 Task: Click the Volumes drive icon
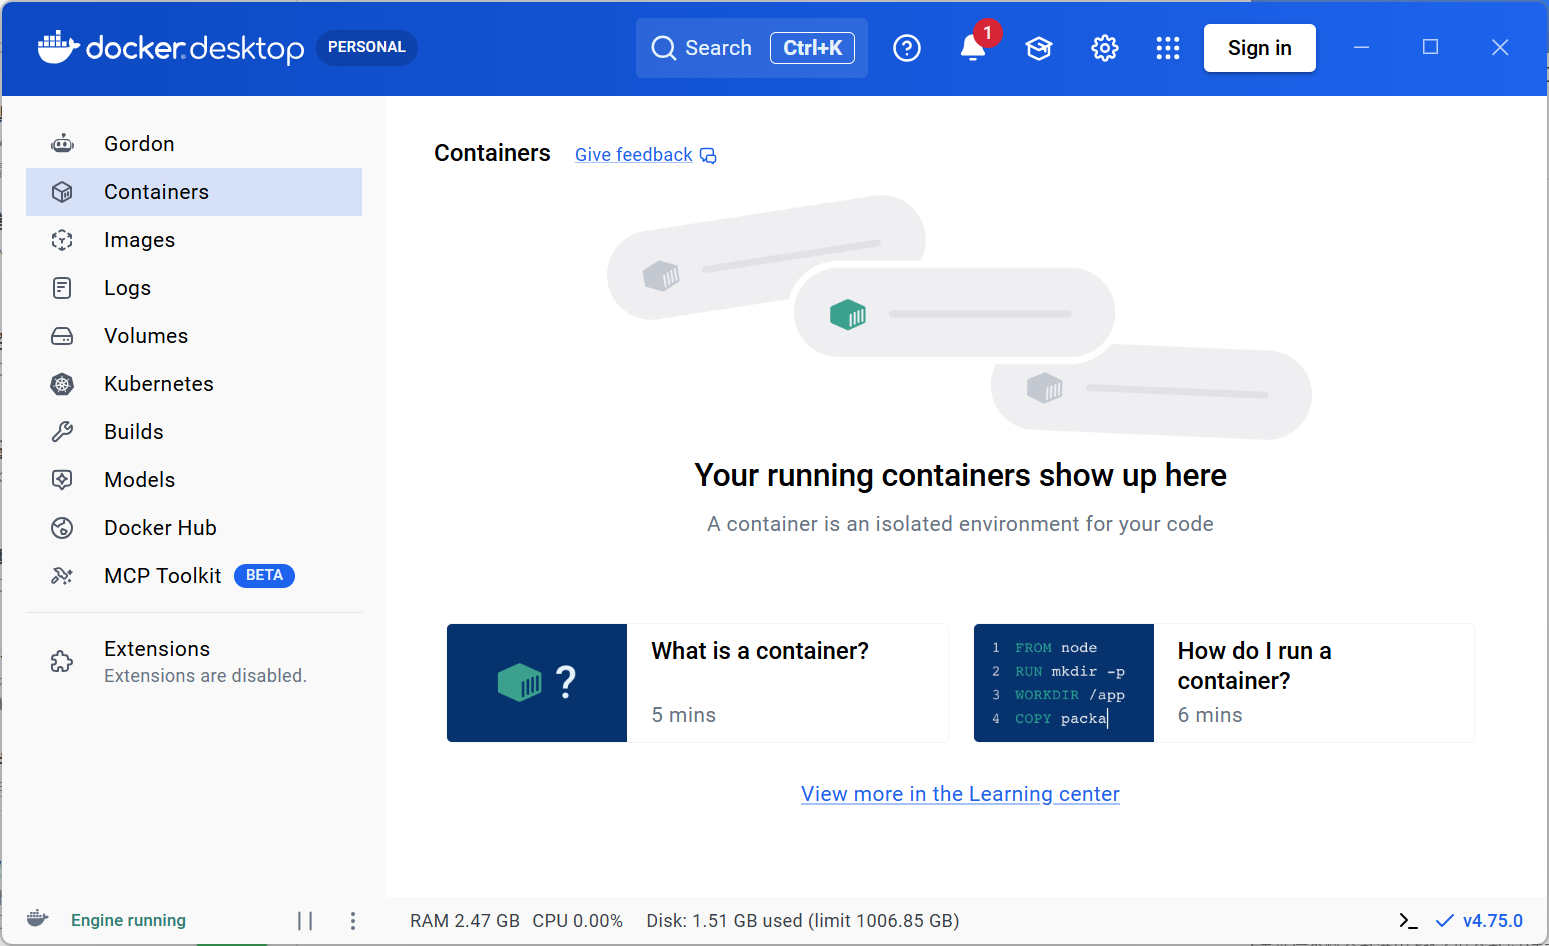[62, 336]
